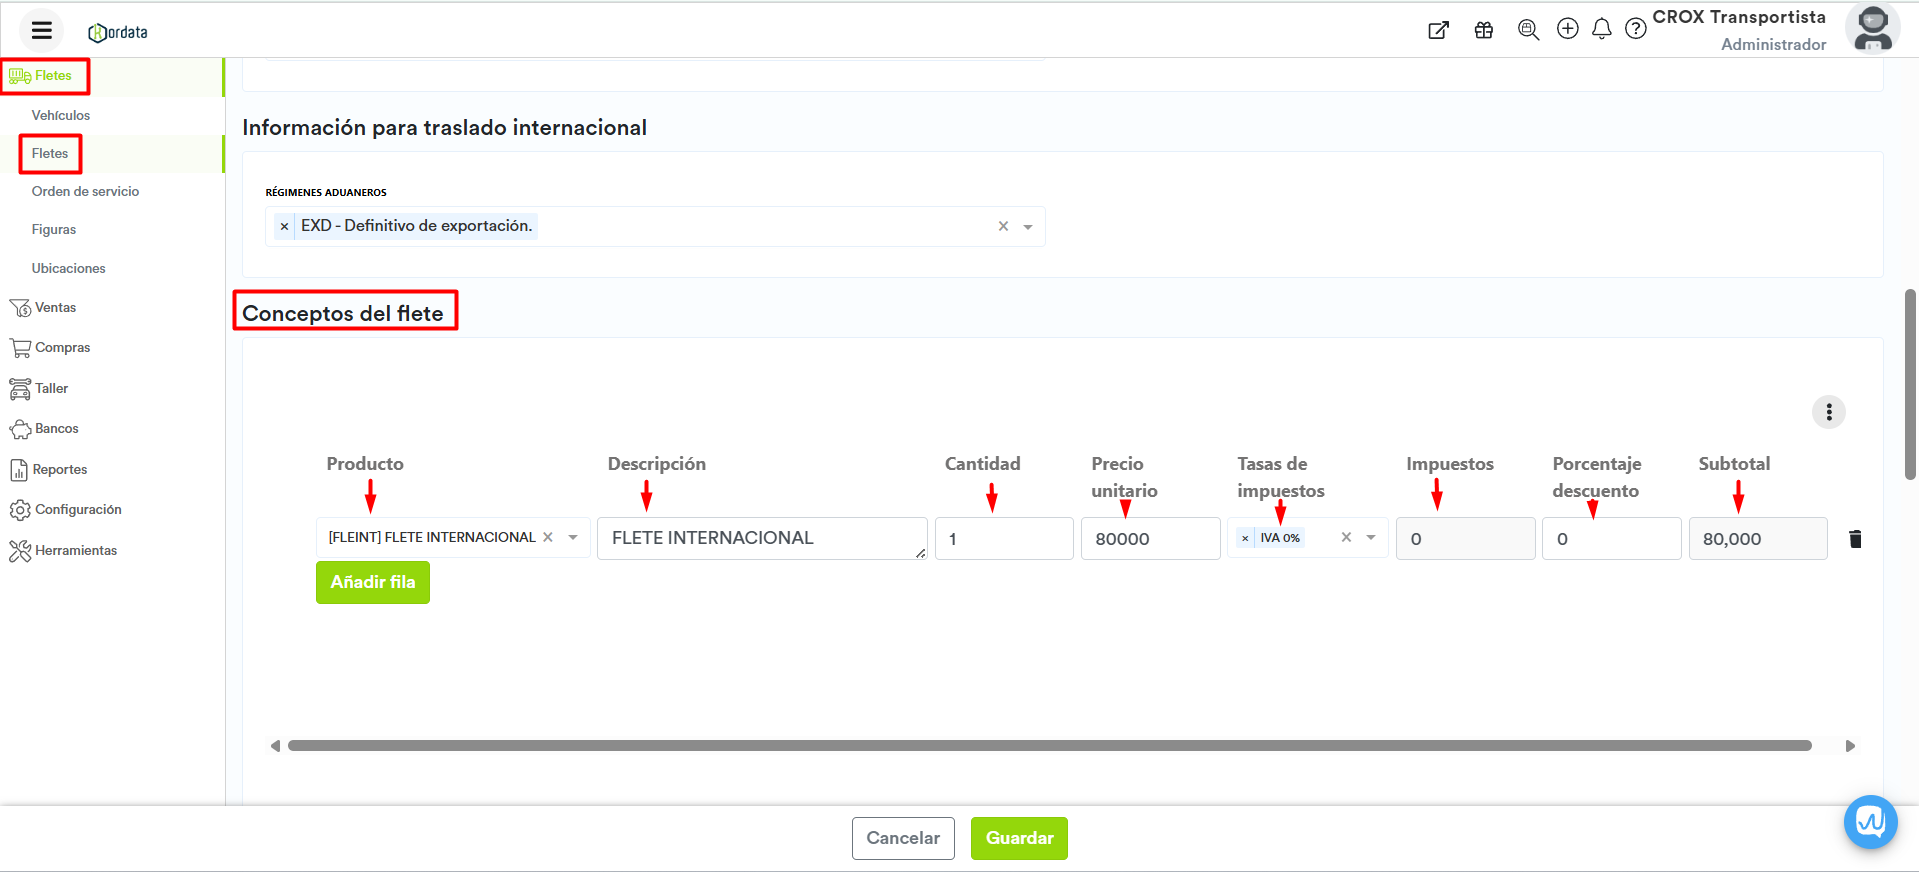
Task: Open the three-dot options menu
Action: click(x=1828, y=412)
